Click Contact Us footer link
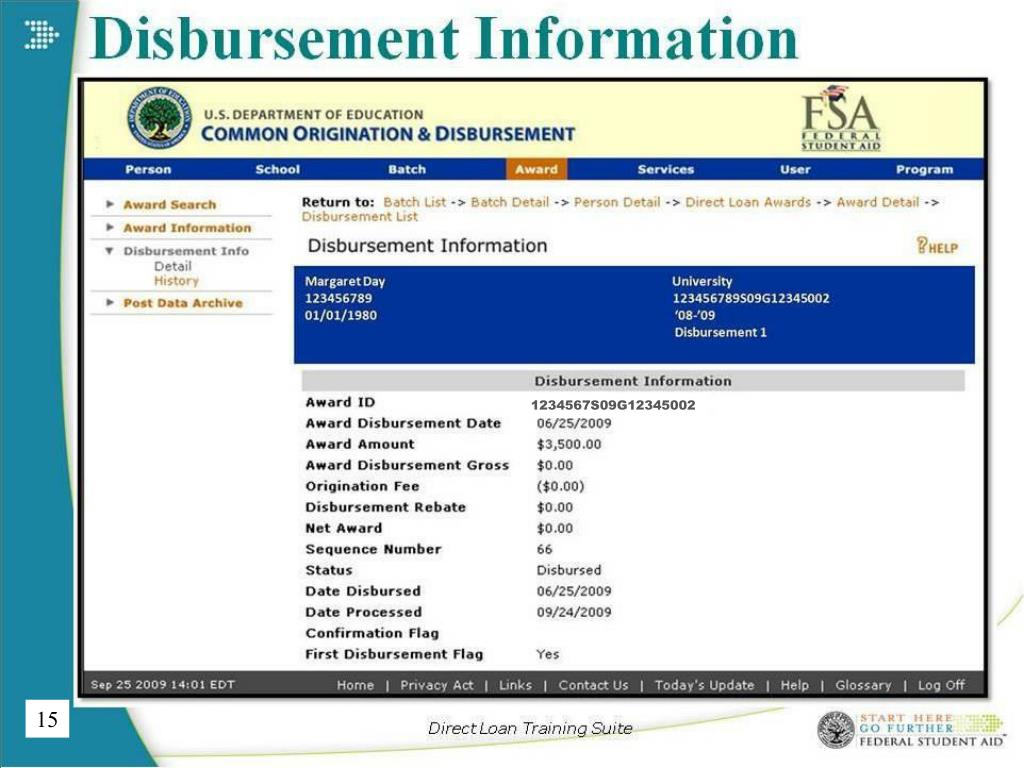The width and height of the screenshot is (1024, 768). click(593, 685)
